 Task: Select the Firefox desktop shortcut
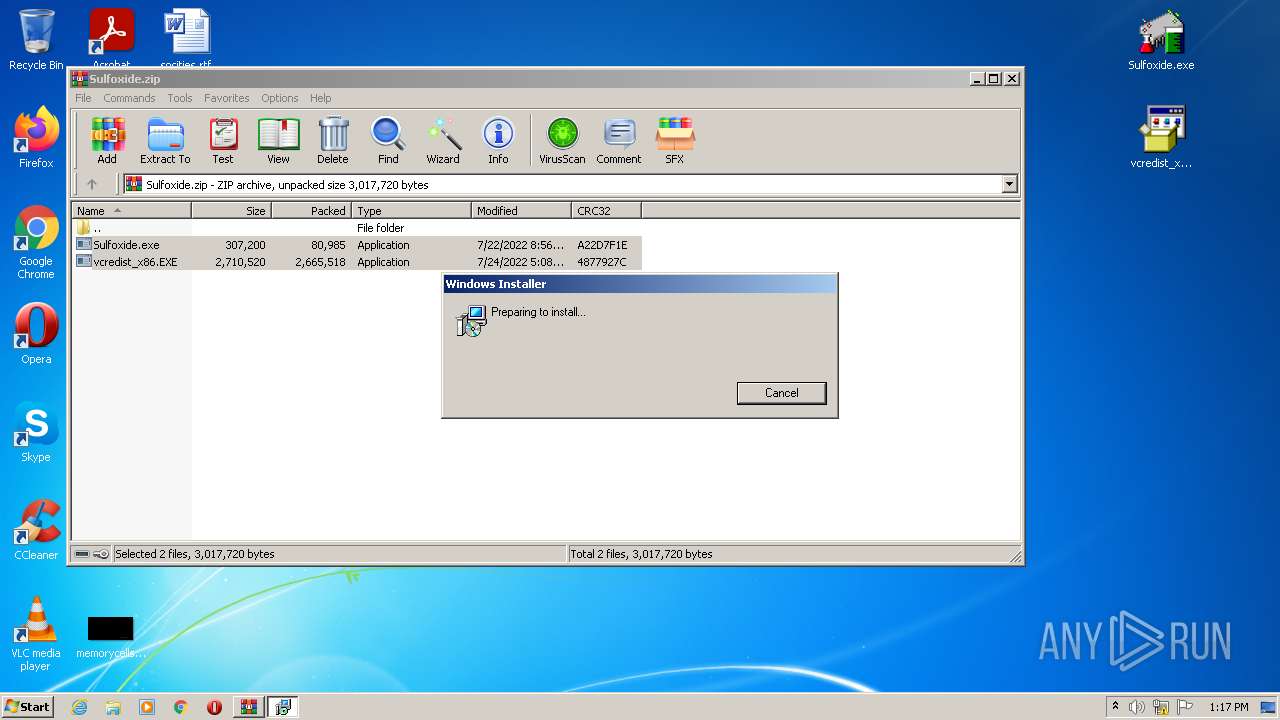click(x=36, y=138)
